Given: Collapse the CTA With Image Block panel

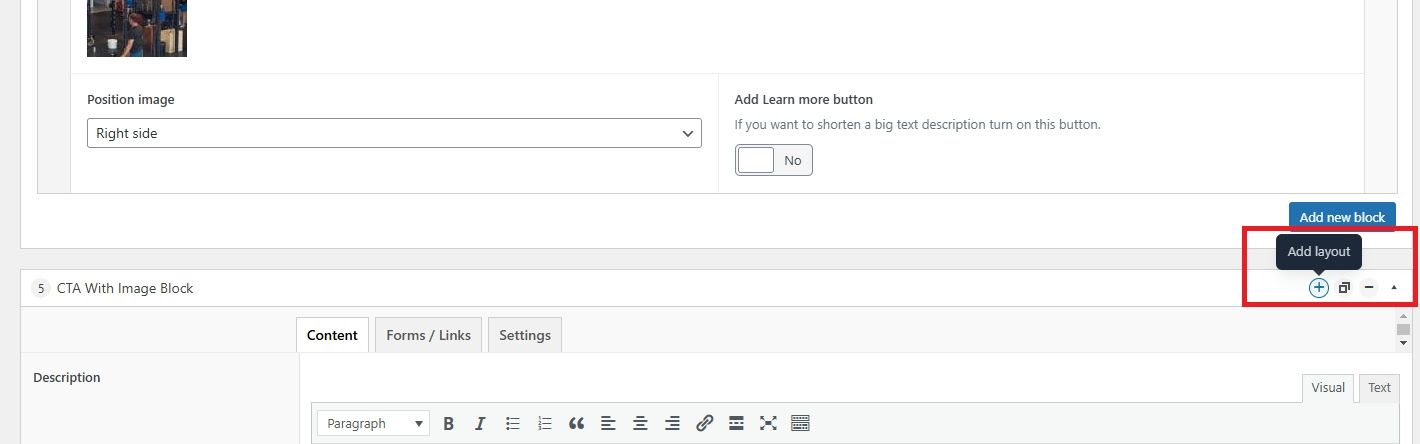Looking at the screenshot, I should pos(1394,288).
